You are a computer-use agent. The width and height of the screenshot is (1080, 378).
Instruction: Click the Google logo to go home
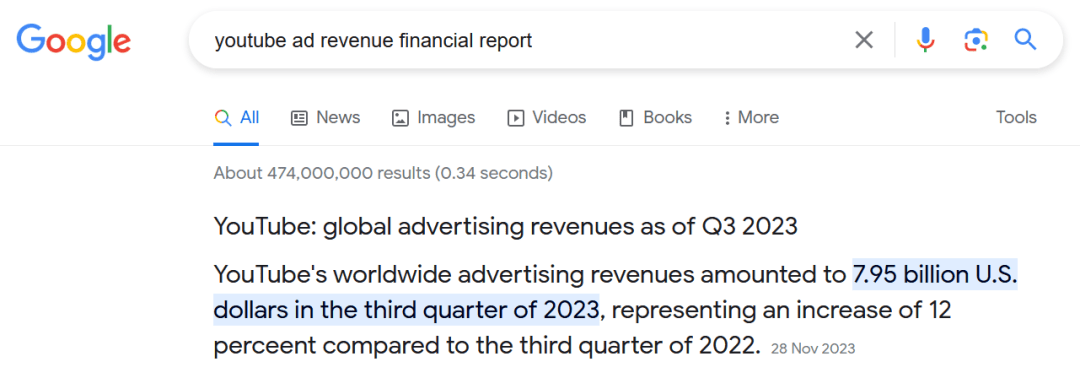[x=74, y=43]
